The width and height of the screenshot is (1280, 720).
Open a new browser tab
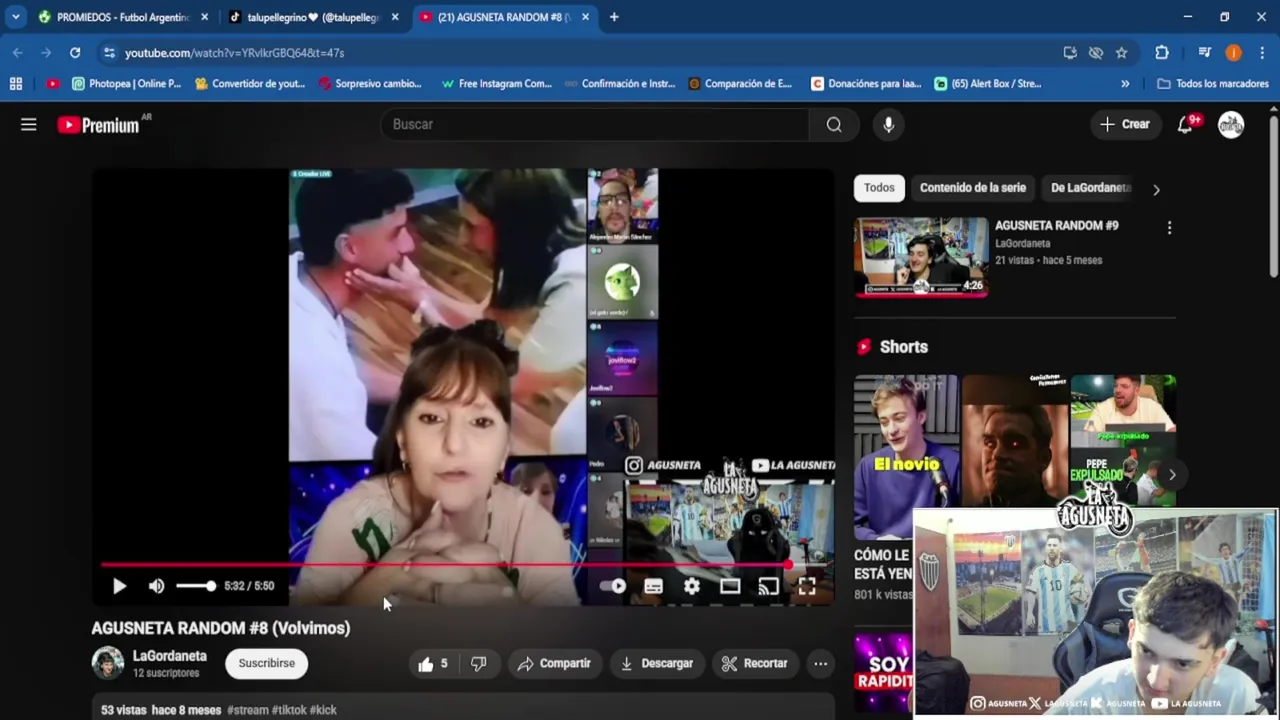click(614, 17)
